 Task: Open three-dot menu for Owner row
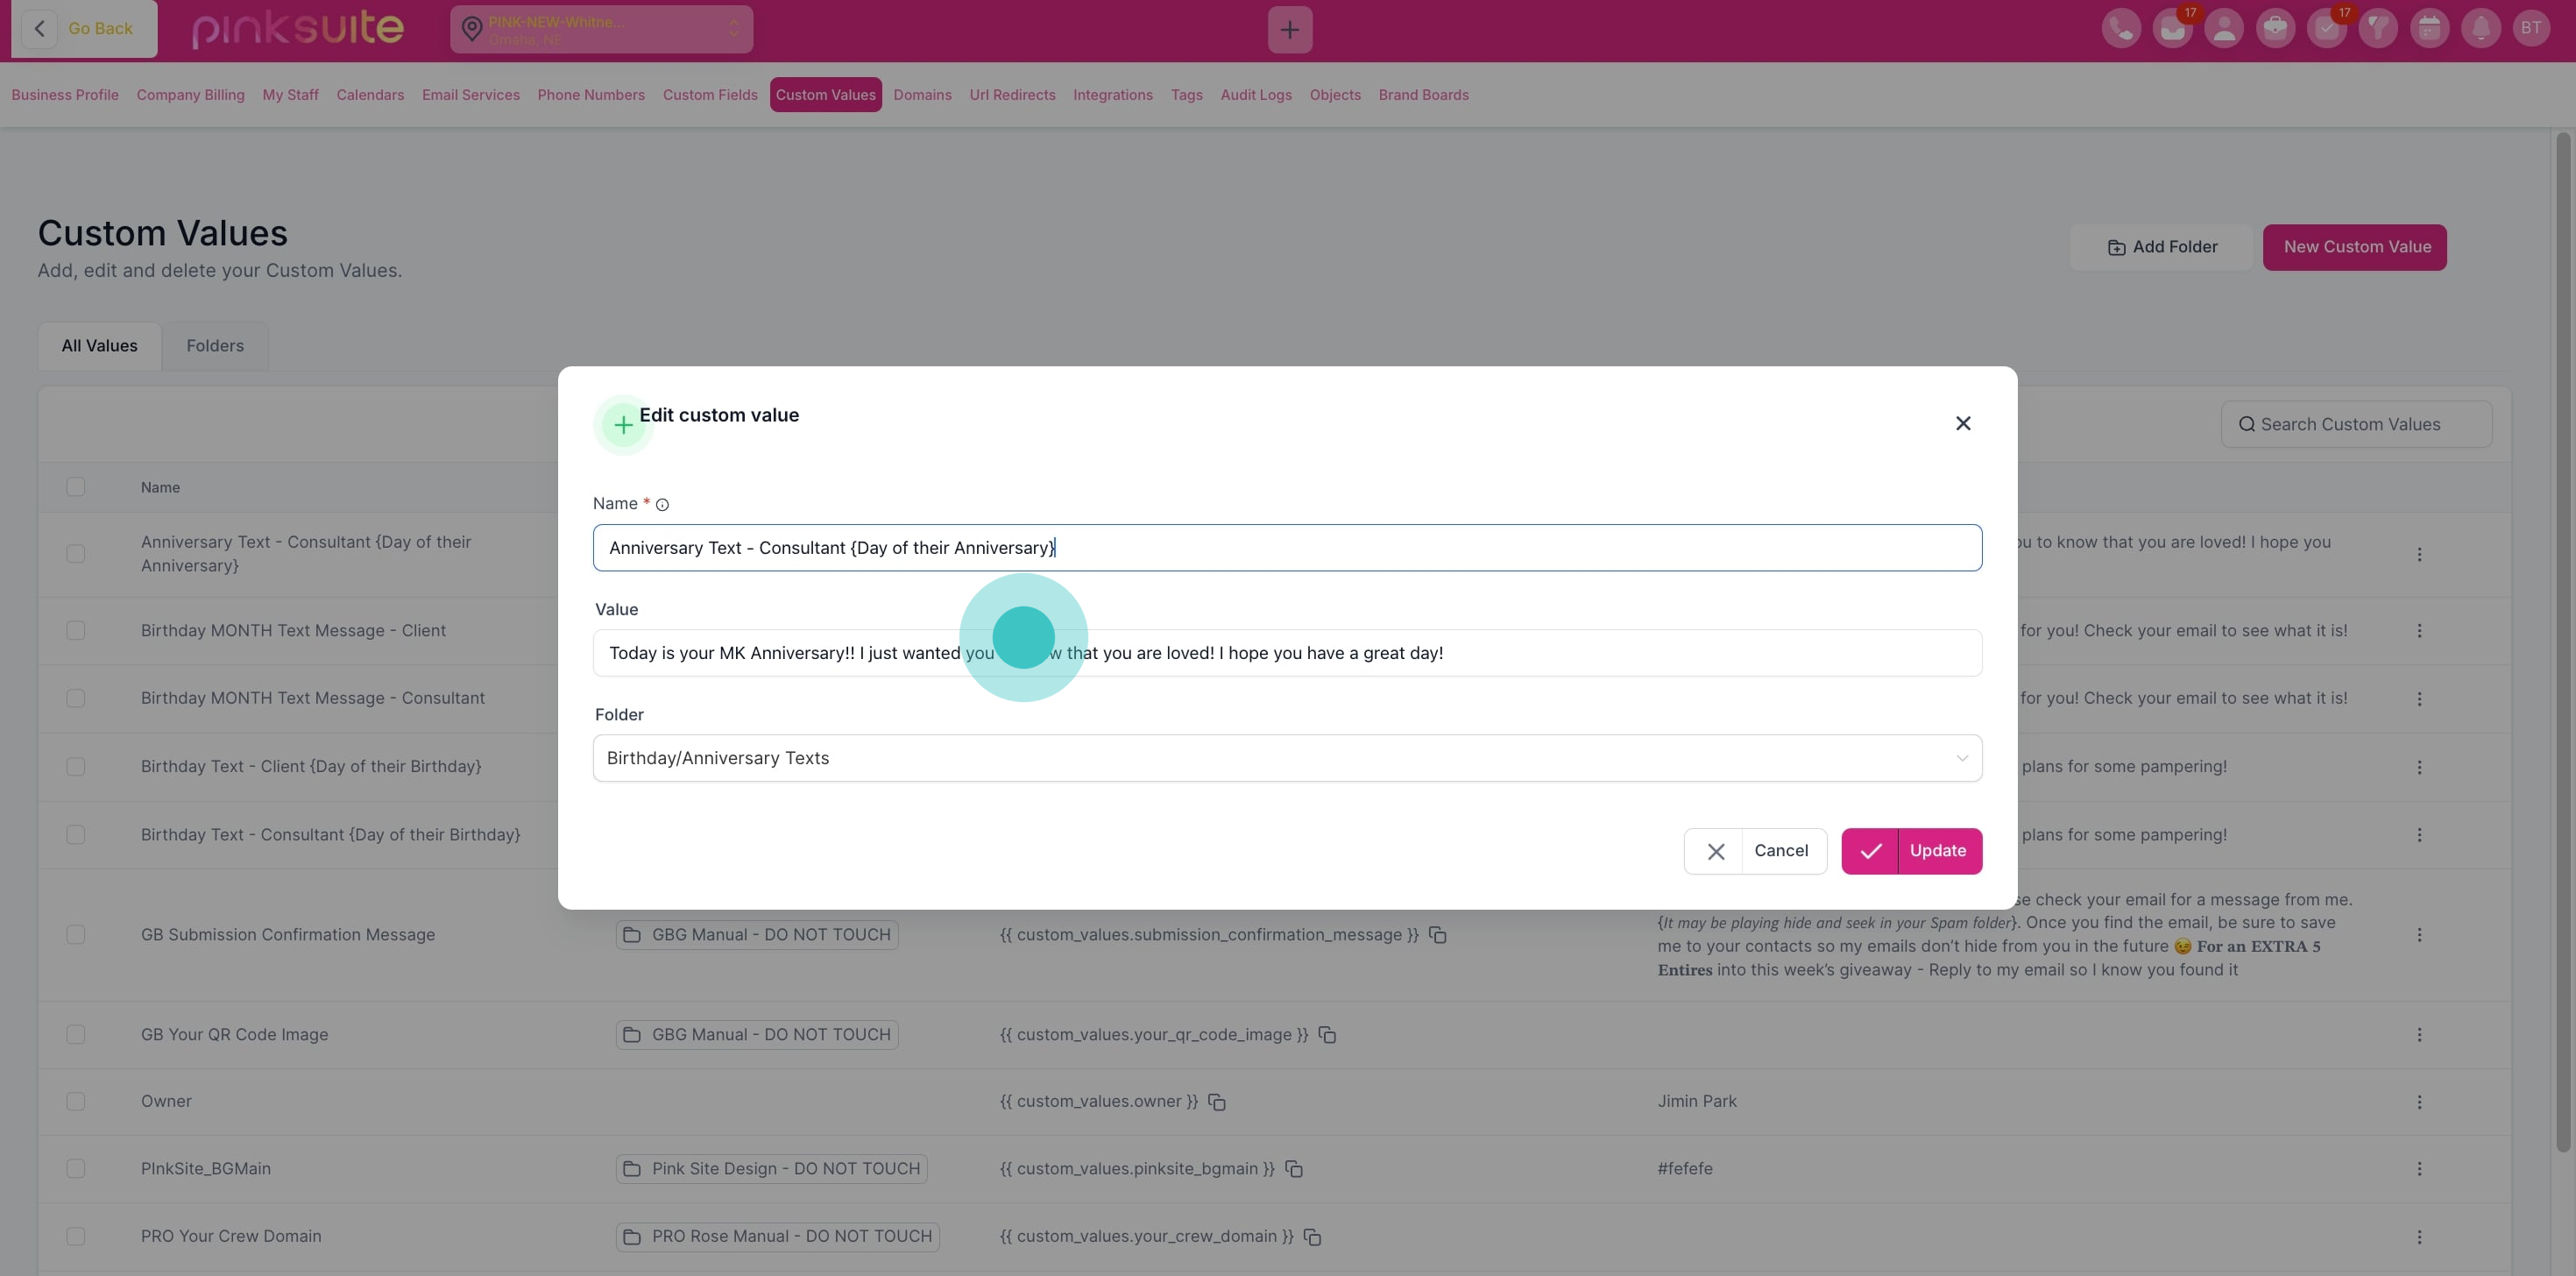pos(2419,1102)
